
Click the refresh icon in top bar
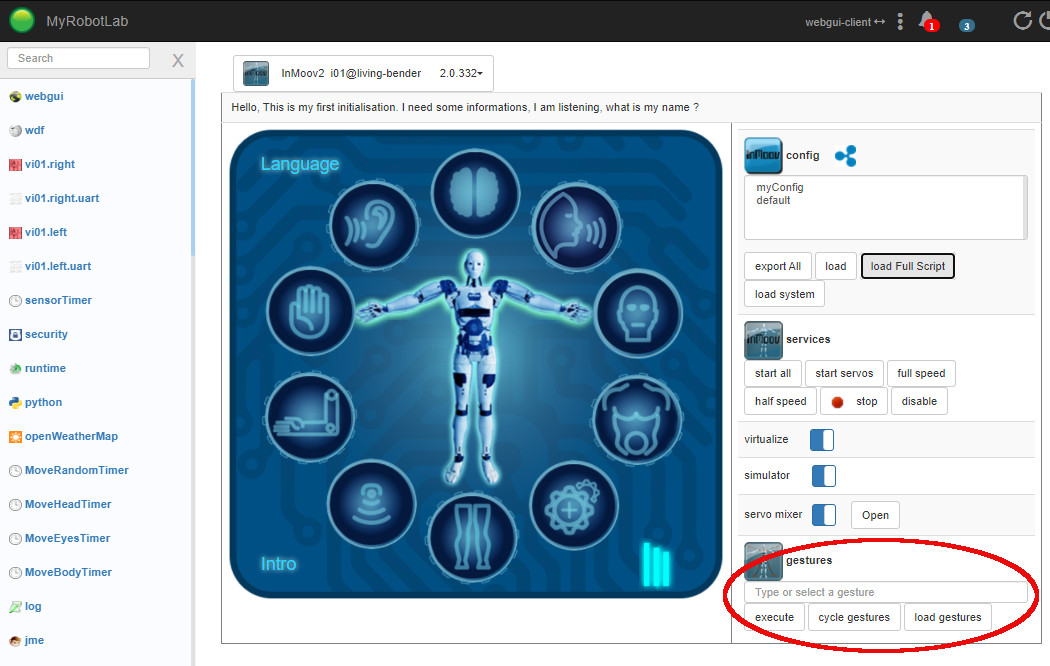point(1022,21)
